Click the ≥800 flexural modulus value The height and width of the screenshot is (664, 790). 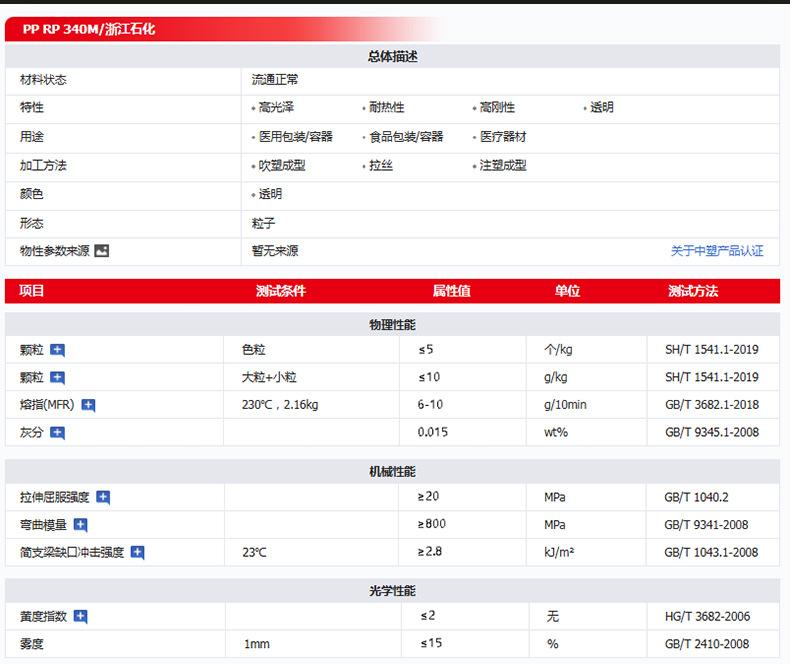pyautogui.click(x=432, y=524)
